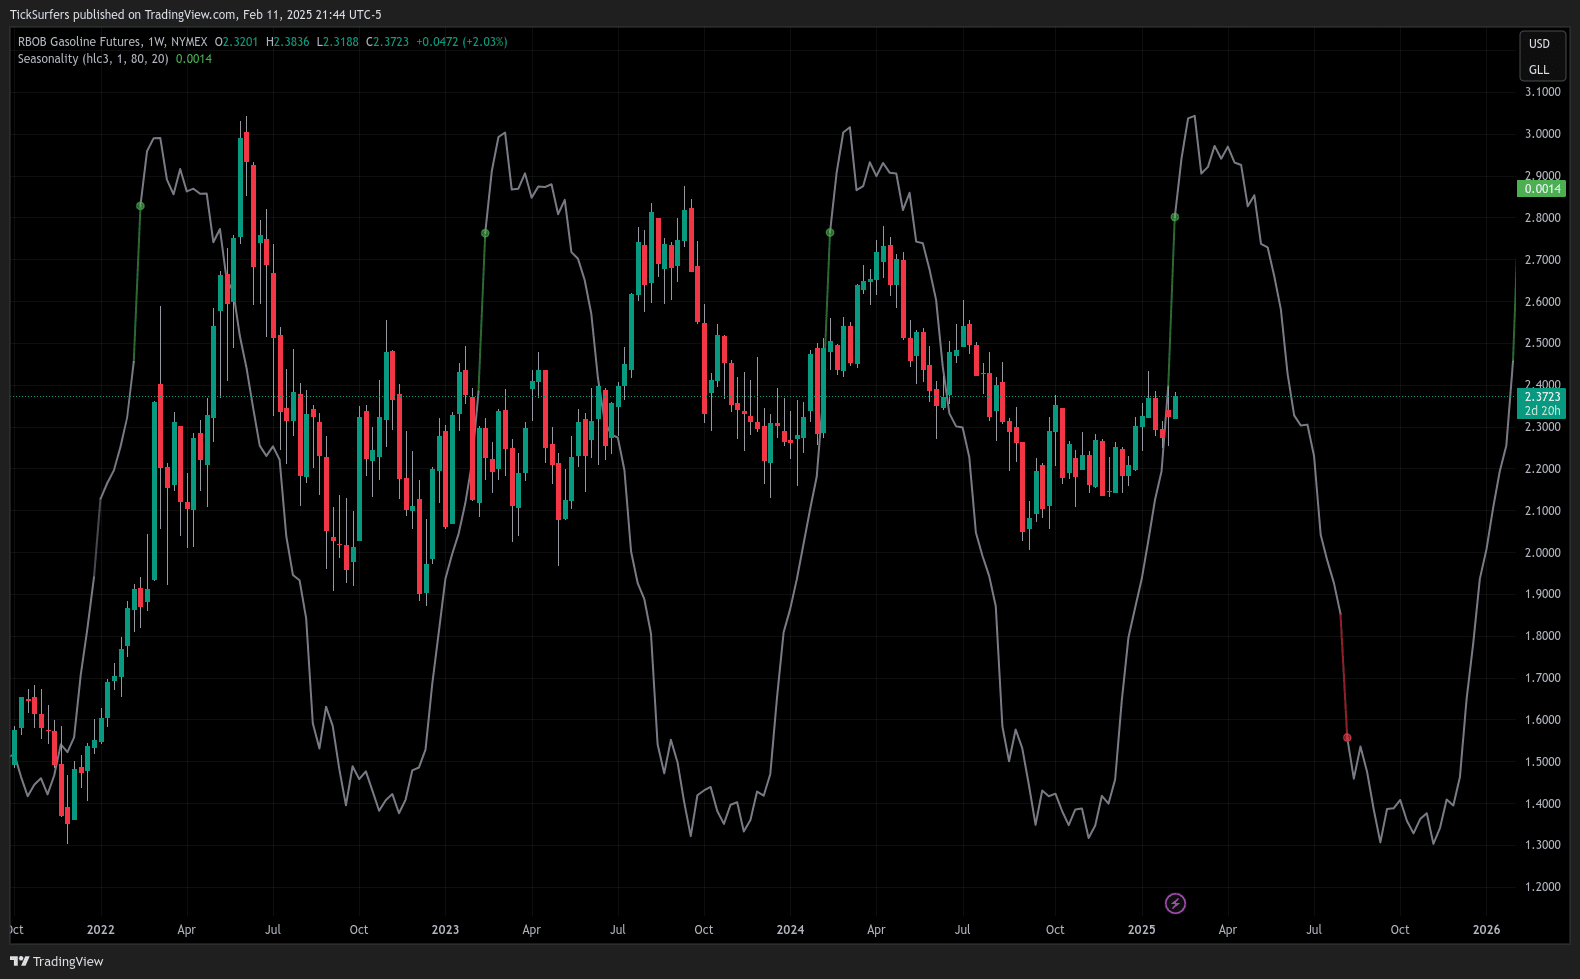Click the 3.1000 price axis label

click(1542, 92)
